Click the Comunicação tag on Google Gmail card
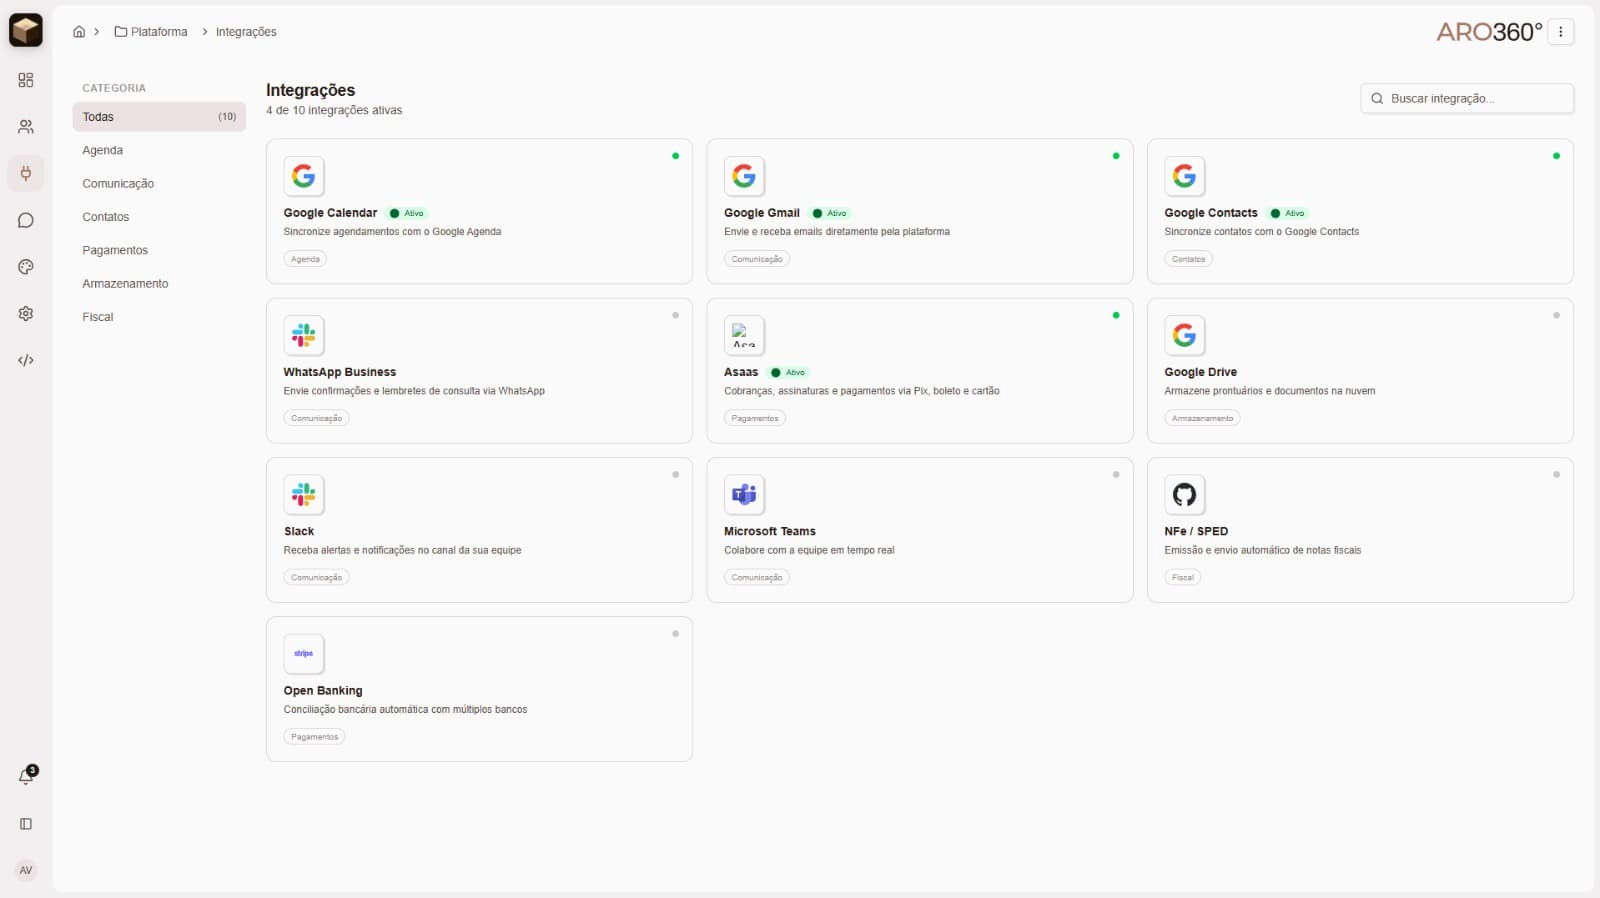Image resolution: width=1600 pixels, height=898 pixels. click(x=757, y=259)
